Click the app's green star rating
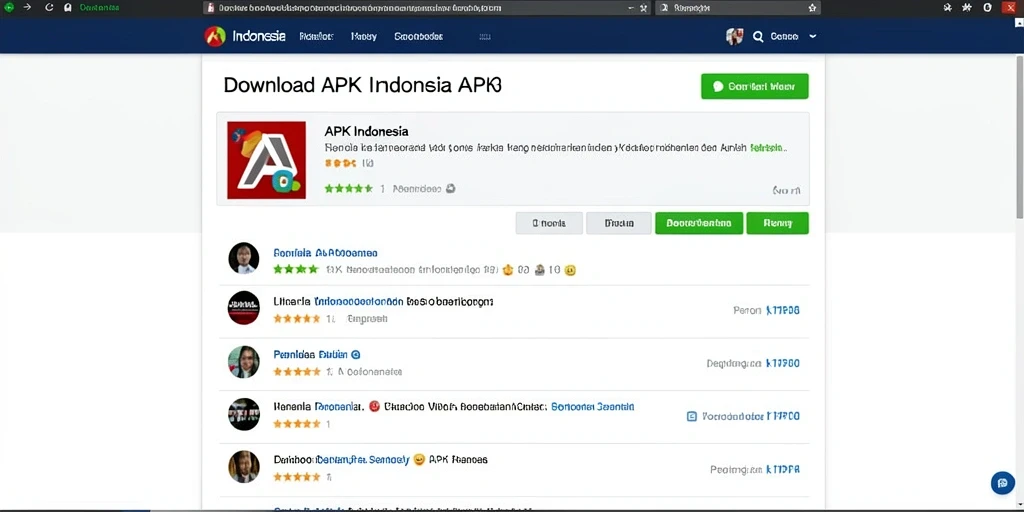1024x512 pixels. click(349, 189)
